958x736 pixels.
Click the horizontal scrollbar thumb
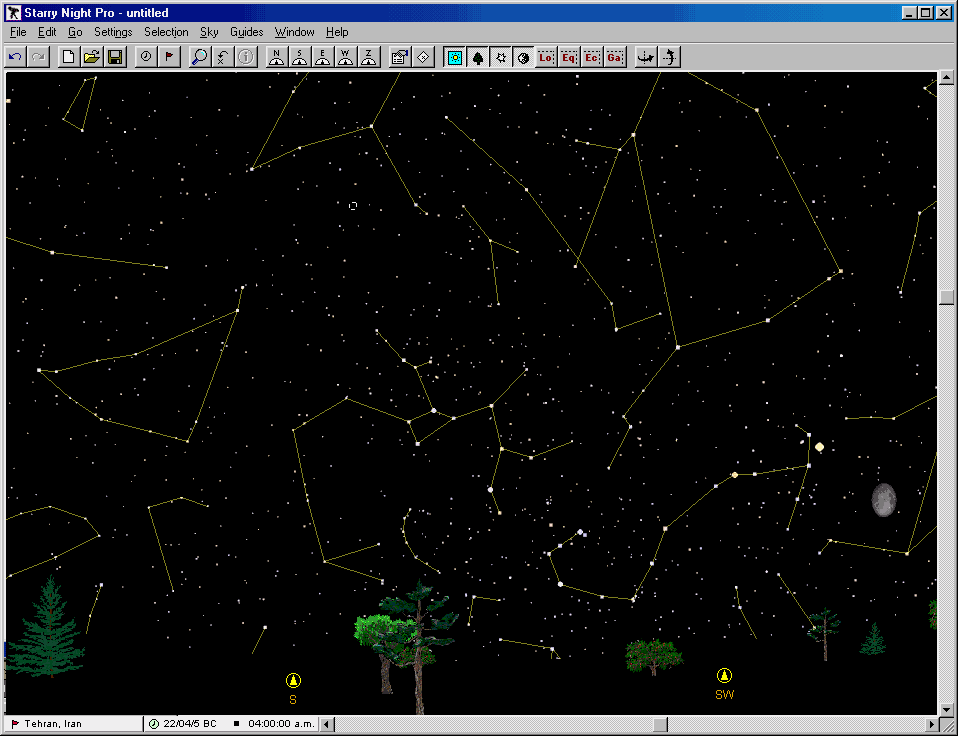pyautogui.click(x=660, y=724)
